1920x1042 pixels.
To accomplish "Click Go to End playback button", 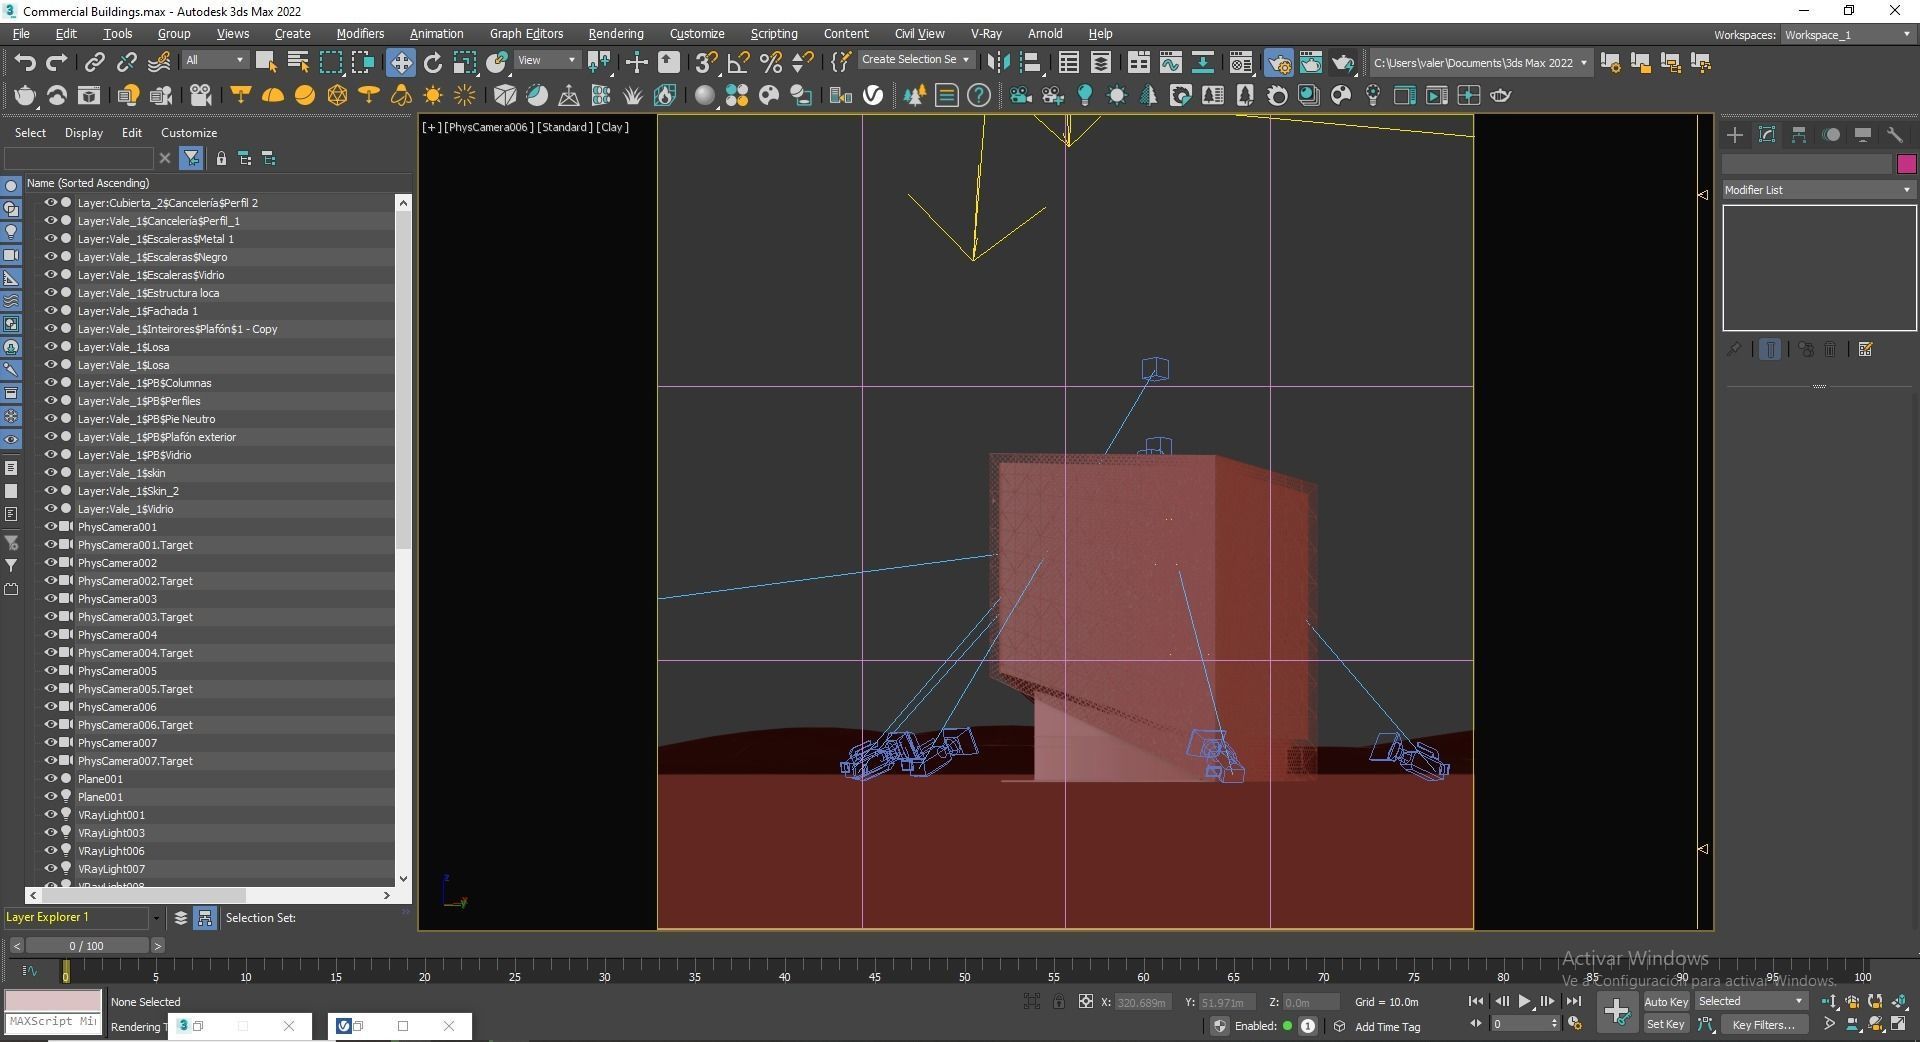I will 1573,1001.
